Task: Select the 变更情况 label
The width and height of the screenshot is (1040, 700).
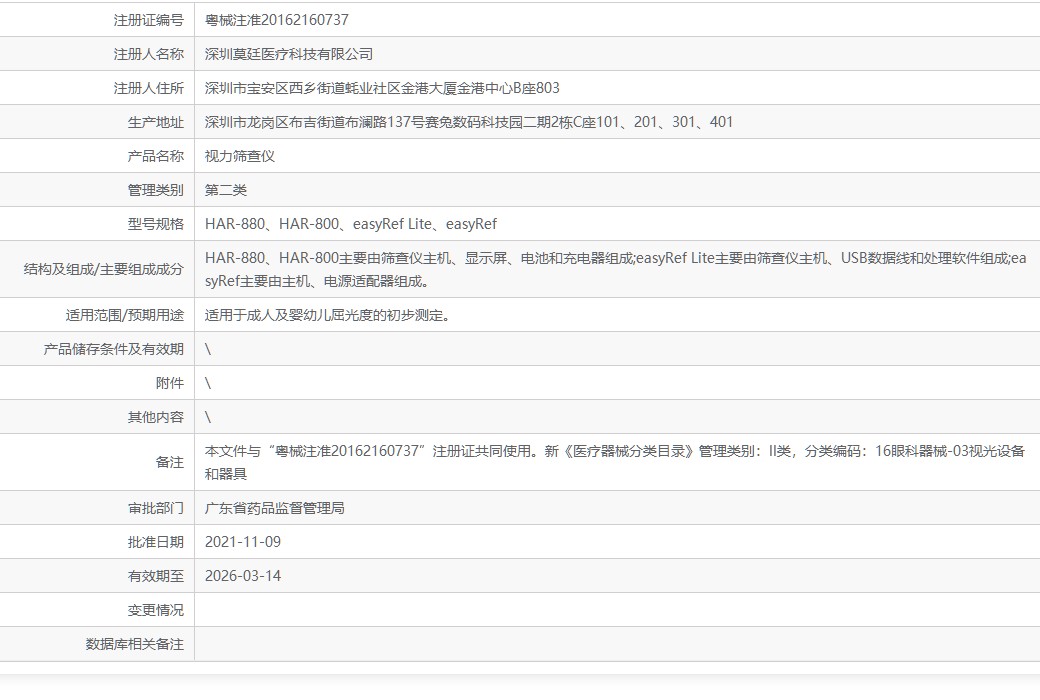Action: [155, 610]
